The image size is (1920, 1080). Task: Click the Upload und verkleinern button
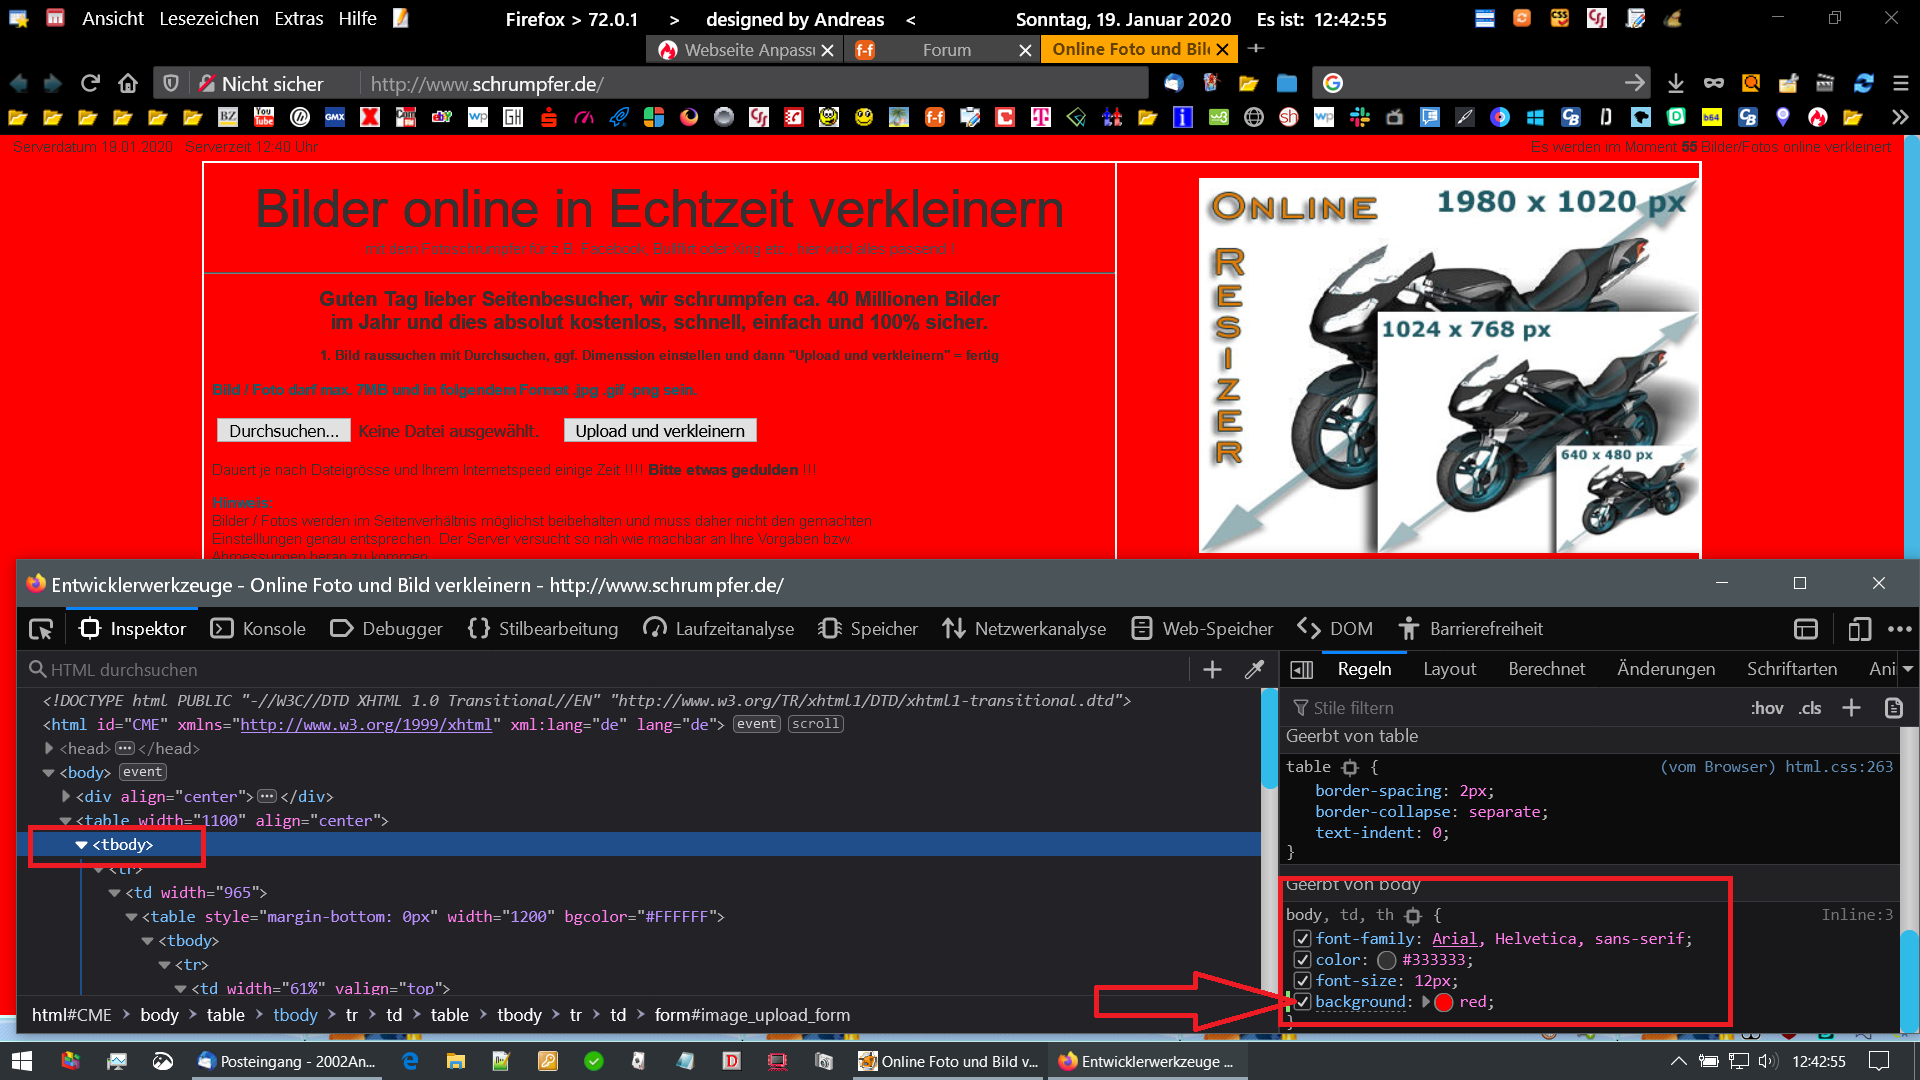pos(660,431)
